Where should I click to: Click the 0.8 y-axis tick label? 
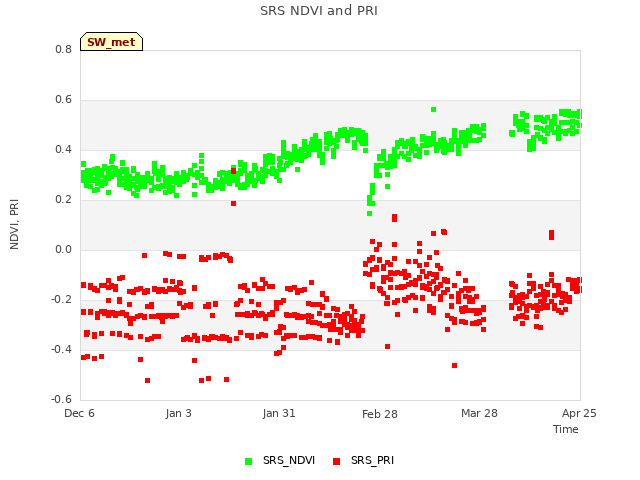(63, 49)
